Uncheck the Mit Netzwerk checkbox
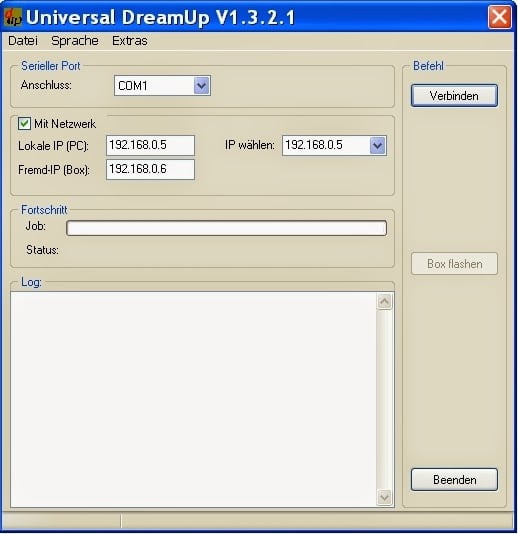This screenshot has width=518, height=534. (24, 123)
